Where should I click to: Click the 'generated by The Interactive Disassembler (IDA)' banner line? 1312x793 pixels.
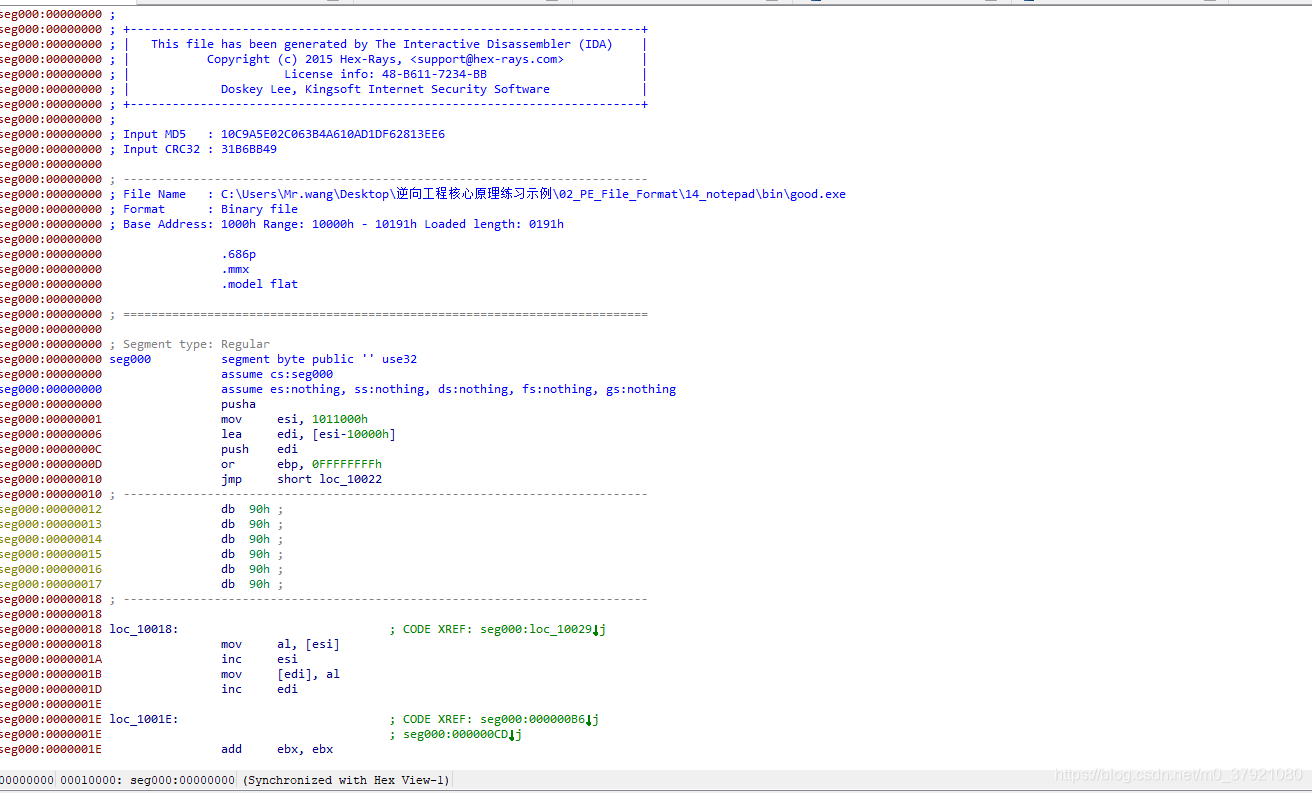[x=381, y=44]
